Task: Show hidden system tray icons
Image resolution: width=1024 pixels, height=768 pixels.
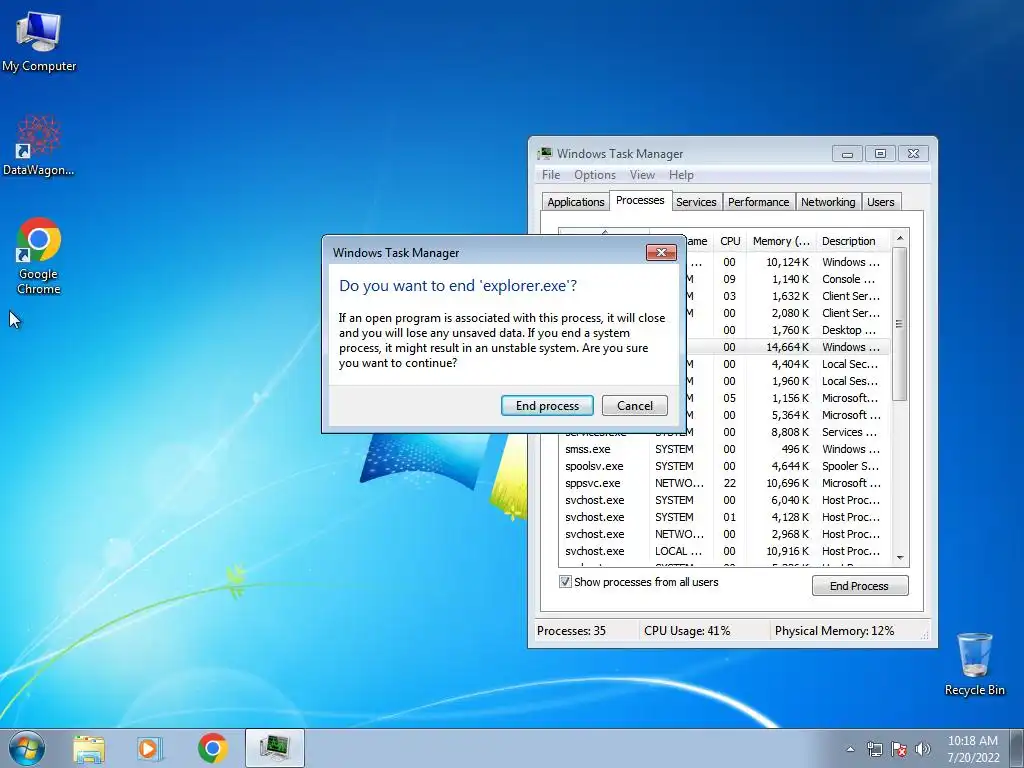Action: 850,749
